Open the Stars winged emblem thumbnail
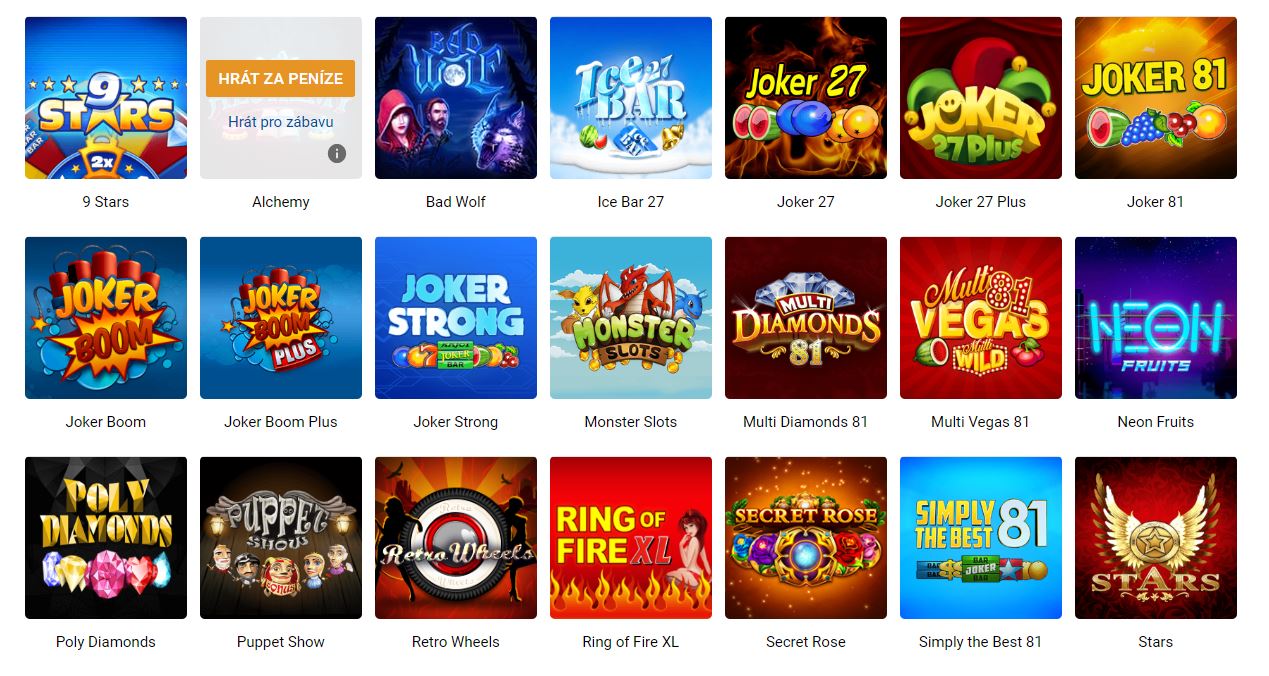This screenshot has height=676, width=1269. click(1156, 538)
